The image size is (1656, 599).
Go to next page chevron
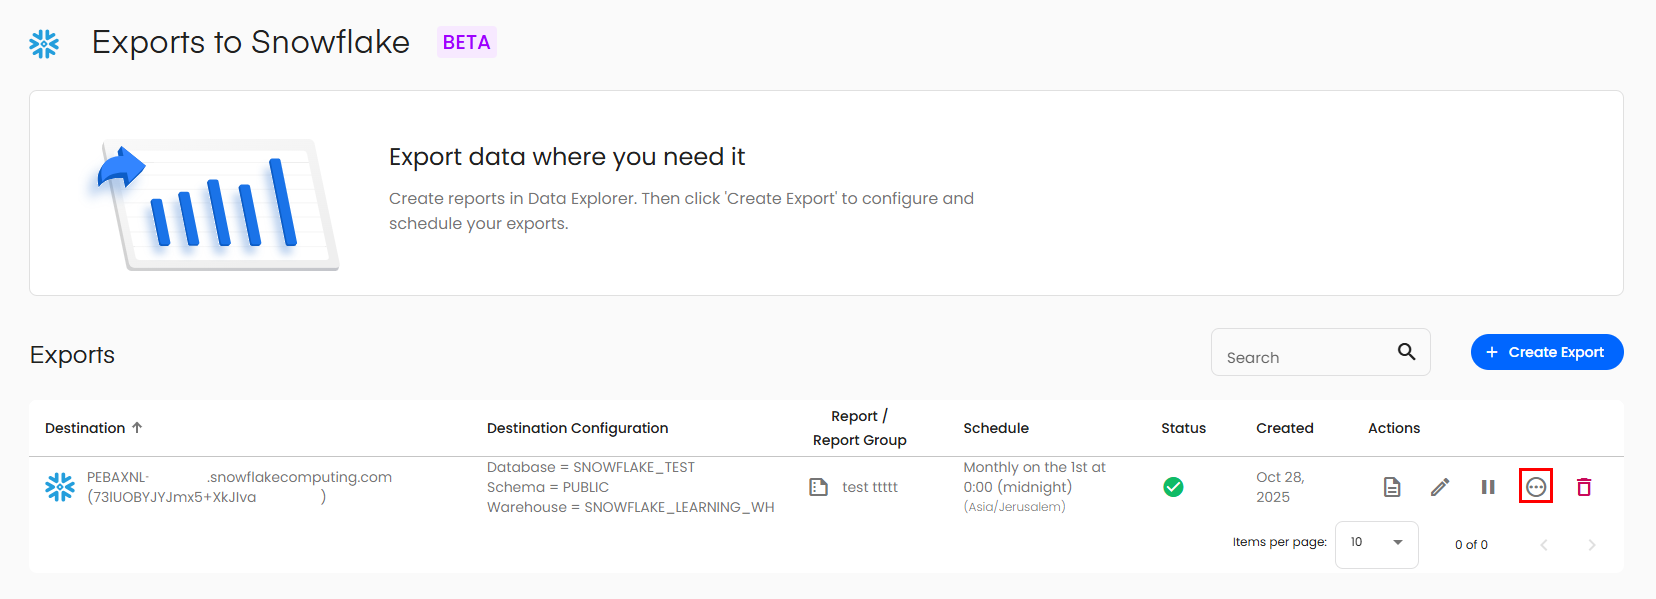1591,545
